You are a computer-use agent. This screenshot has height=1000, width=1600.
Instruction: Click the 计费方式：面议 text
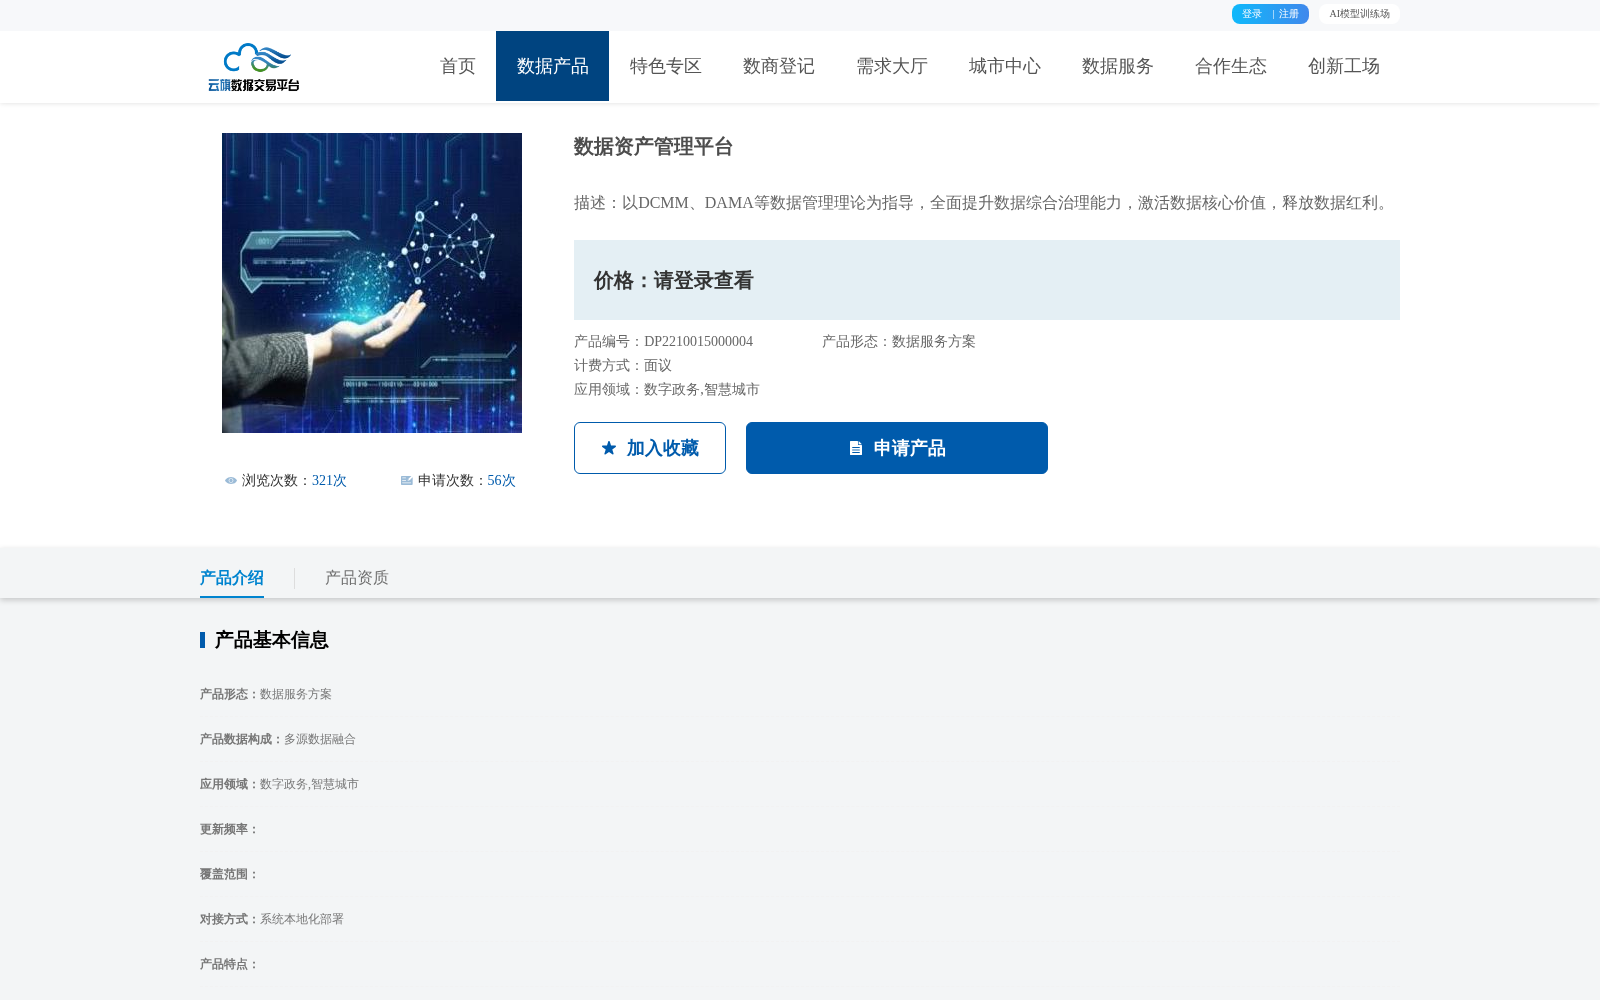[x=623, y=366]
